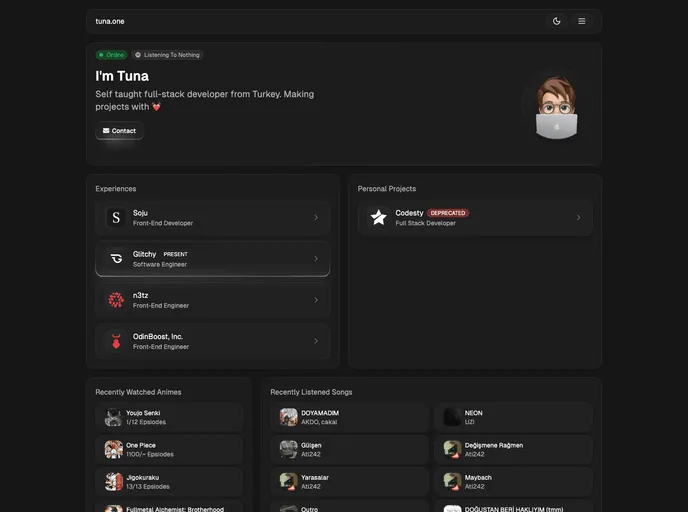Select the DOYAMADIM song title
The height and width of the screenshot is (512, 688).
(320, 413)
